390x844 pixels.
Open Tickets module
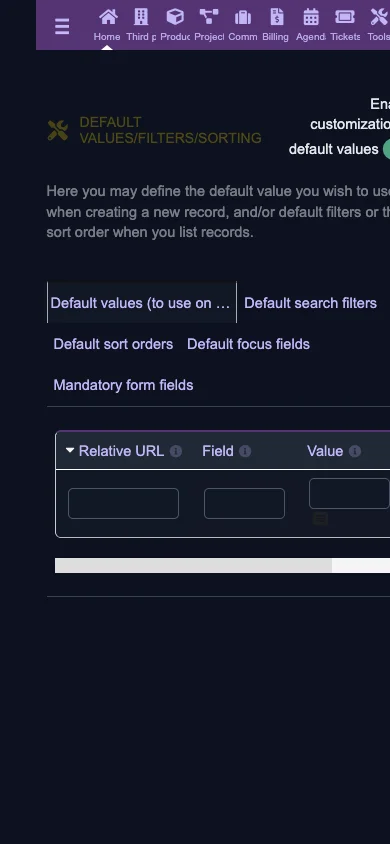pyautogui.click(x=345, y=25)
